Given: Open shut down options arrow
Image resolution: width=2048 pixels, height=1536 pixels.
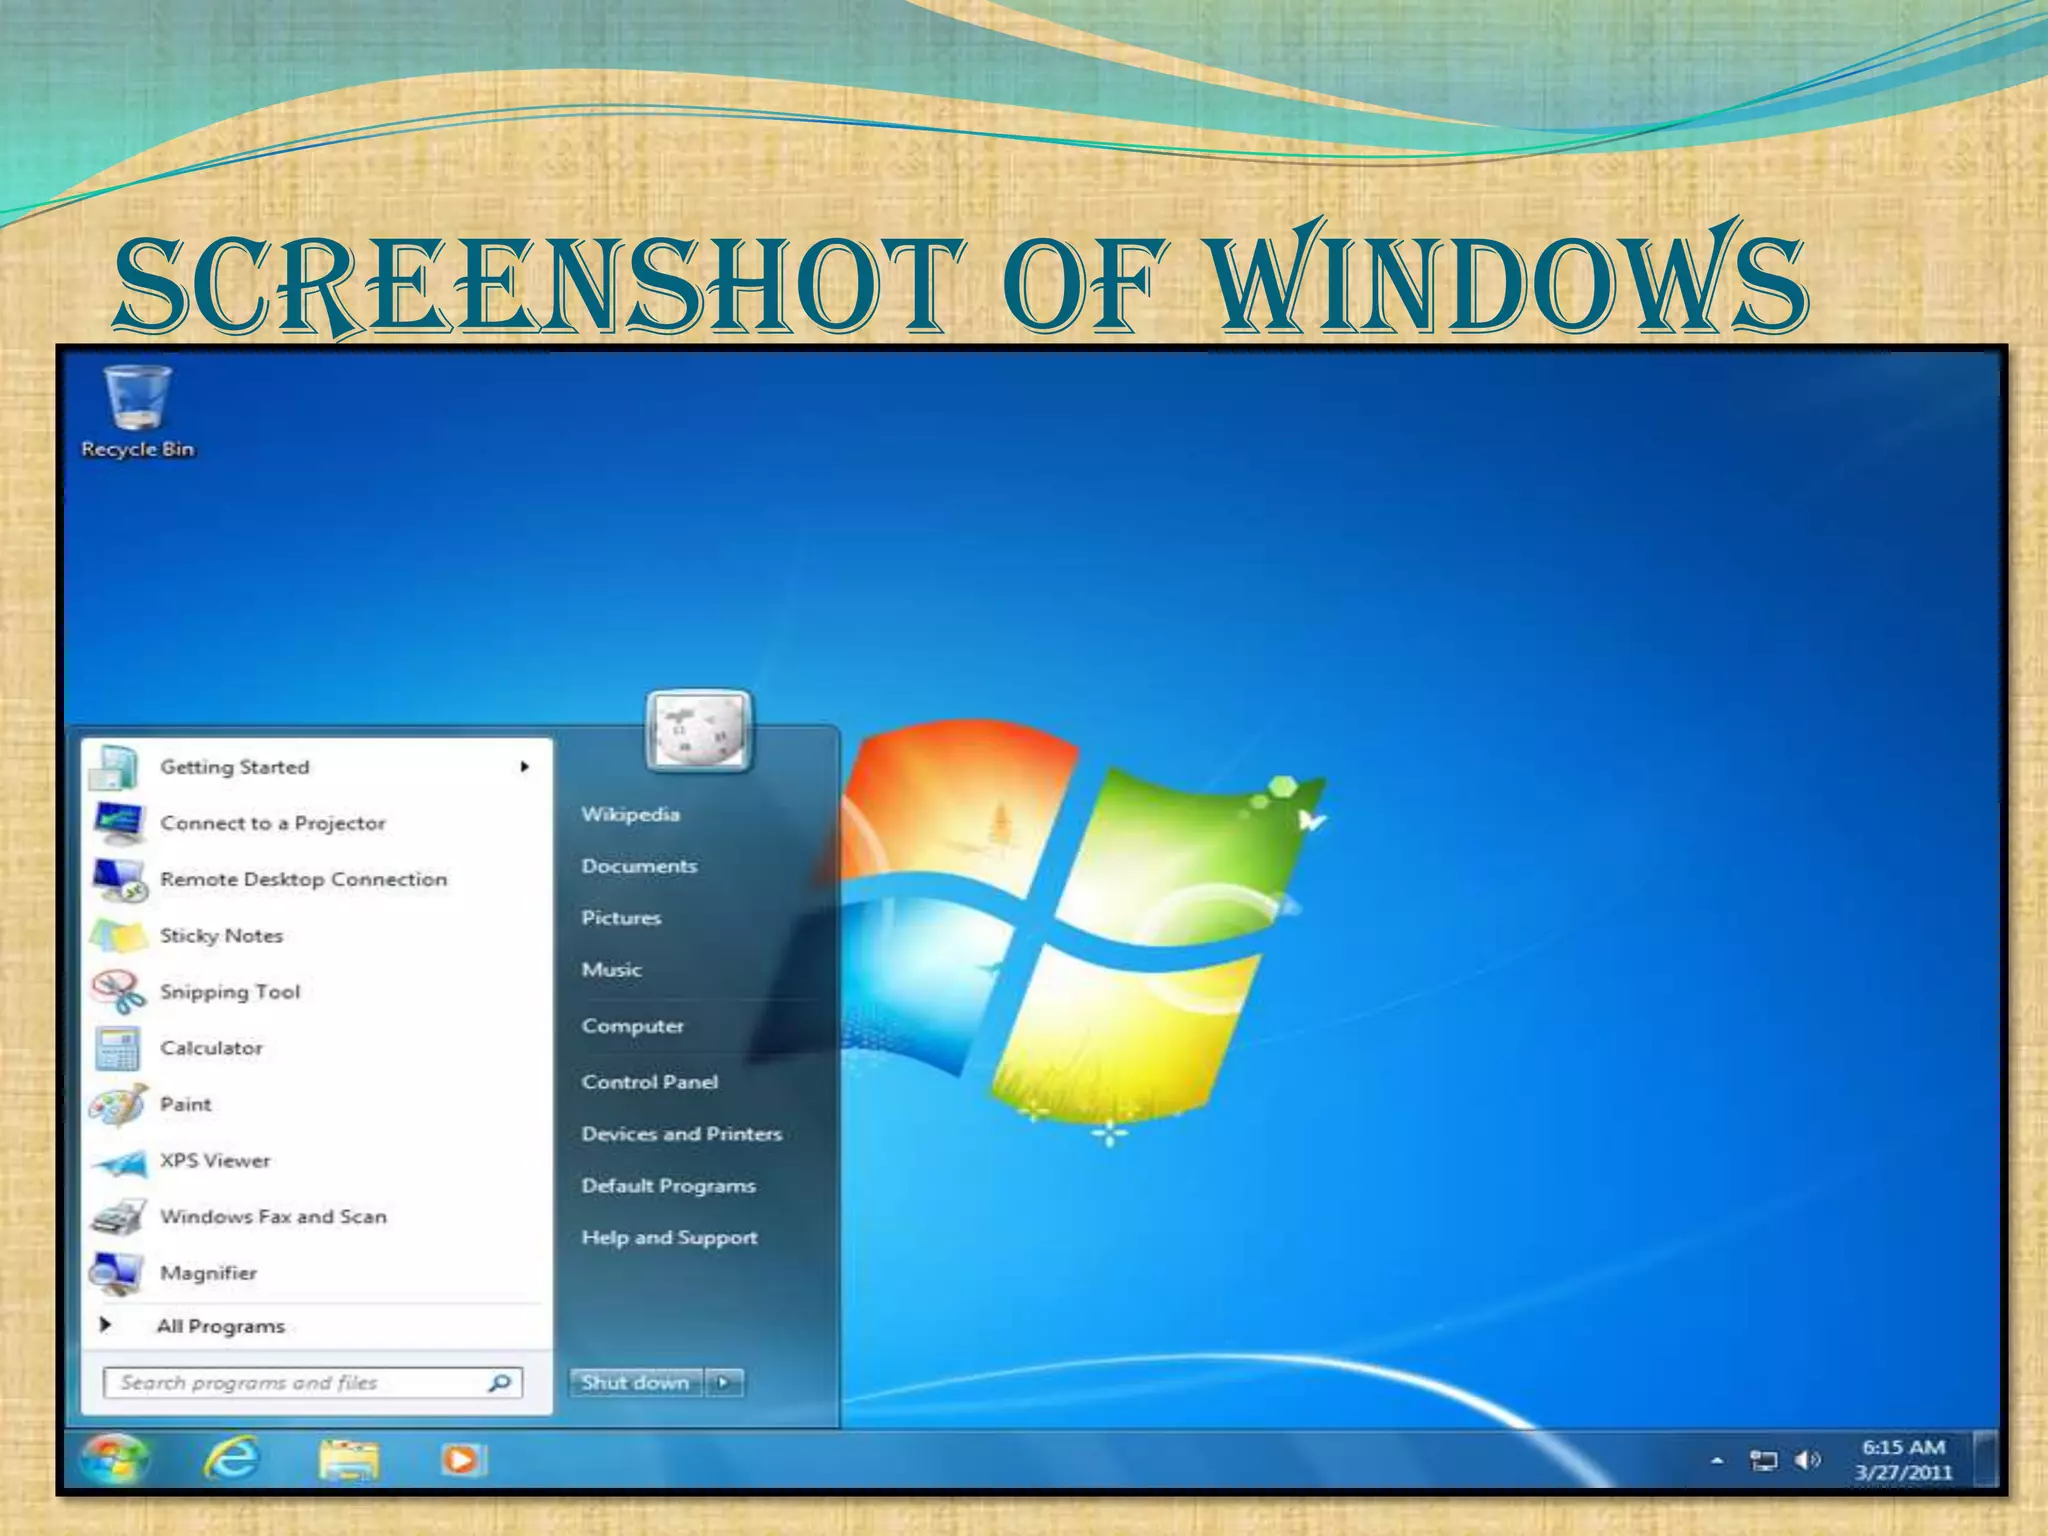Looking at the screenshot, I should point(724,1383).
